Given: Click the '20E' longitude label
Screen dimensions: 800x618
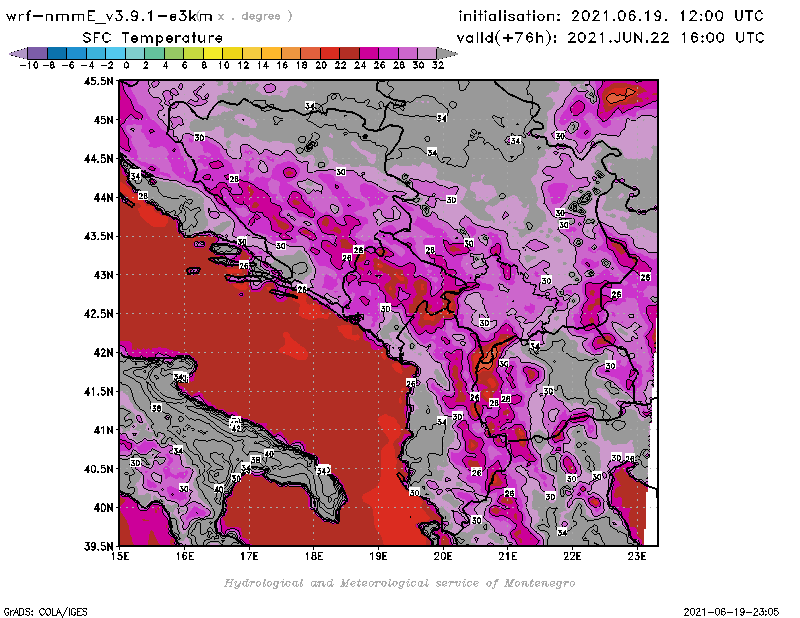Looking at the screenshot, I should pos(443,556).
